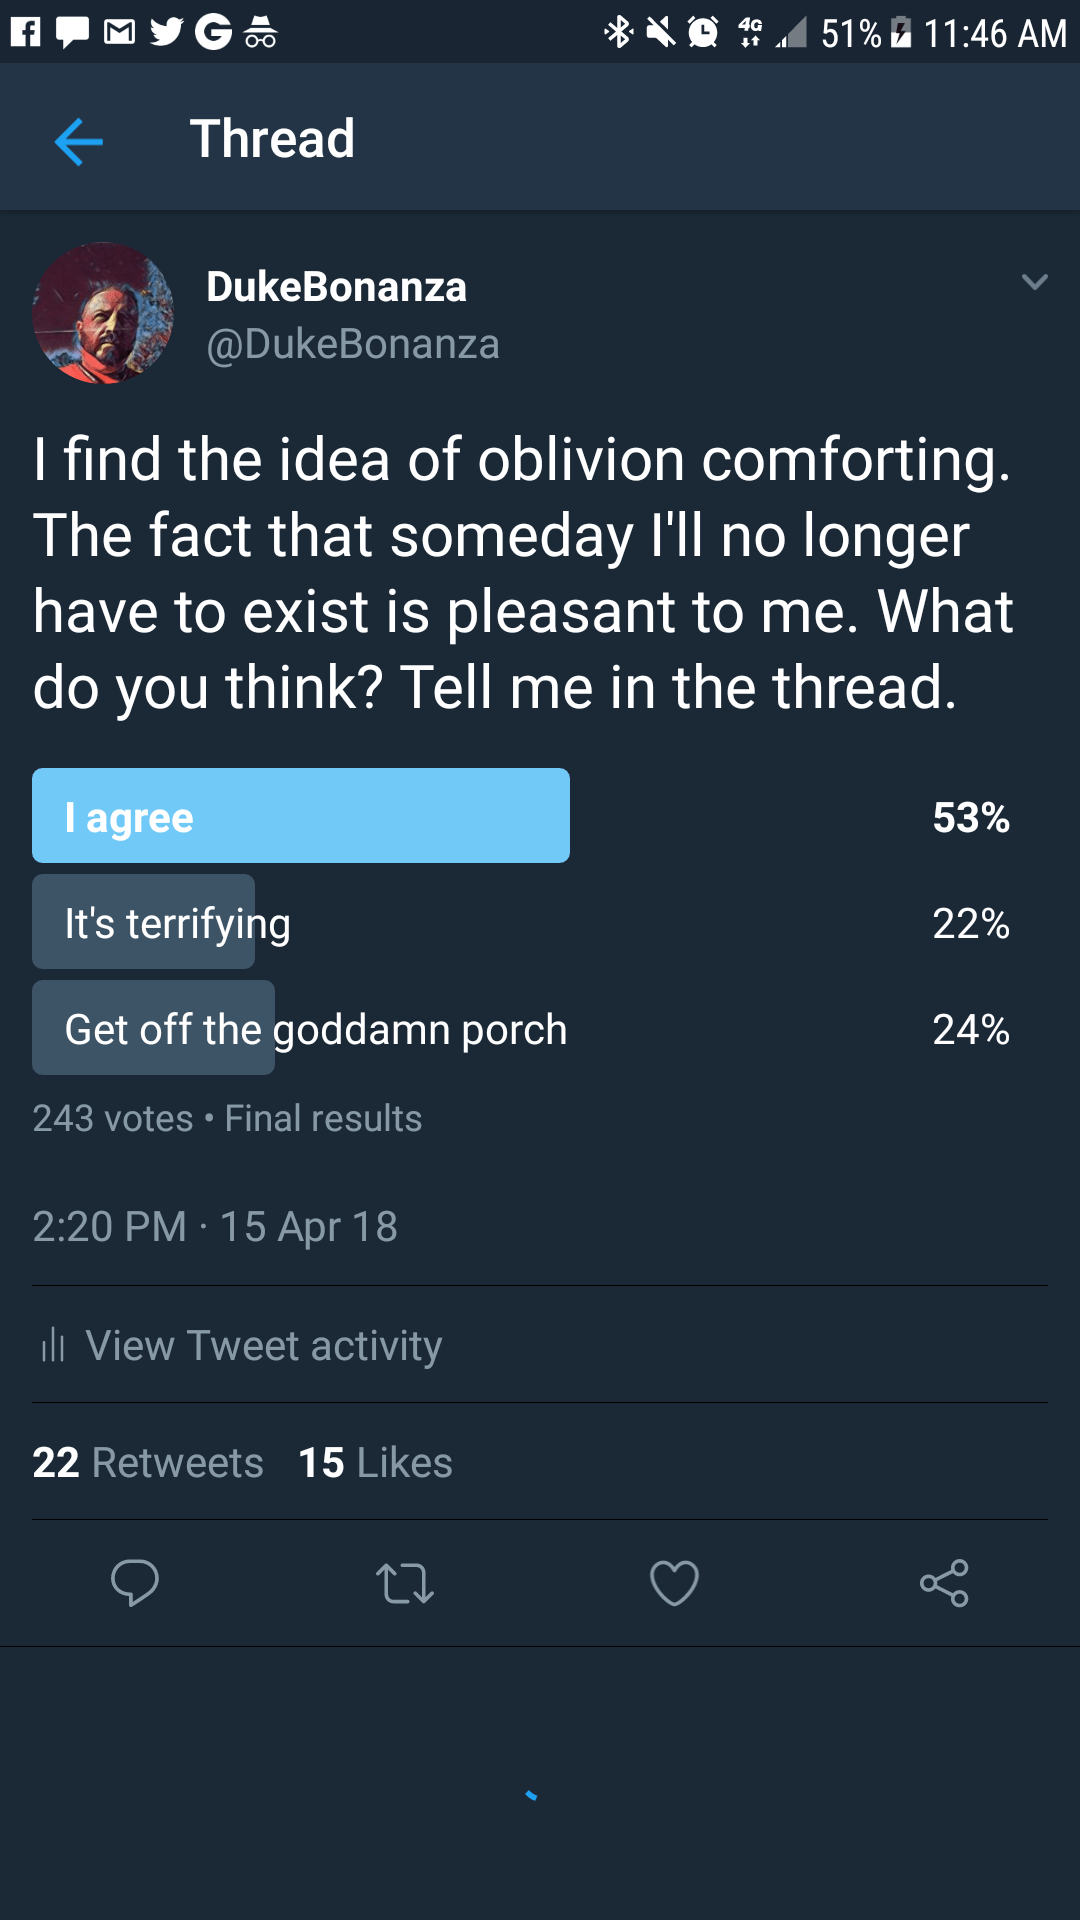
Task: Open the @DukeBonanza handle
Action: [x=352, y=344]
